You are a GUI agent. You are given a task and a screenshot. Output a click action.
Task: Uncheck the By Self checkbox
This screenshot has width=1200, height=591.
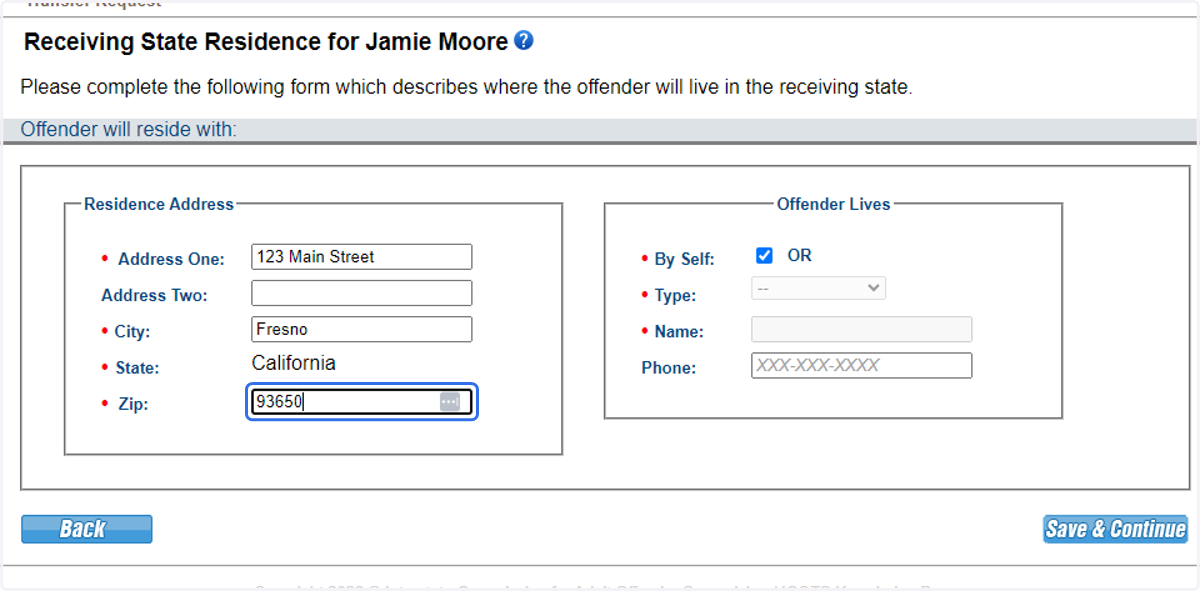(x=764, y=256)
